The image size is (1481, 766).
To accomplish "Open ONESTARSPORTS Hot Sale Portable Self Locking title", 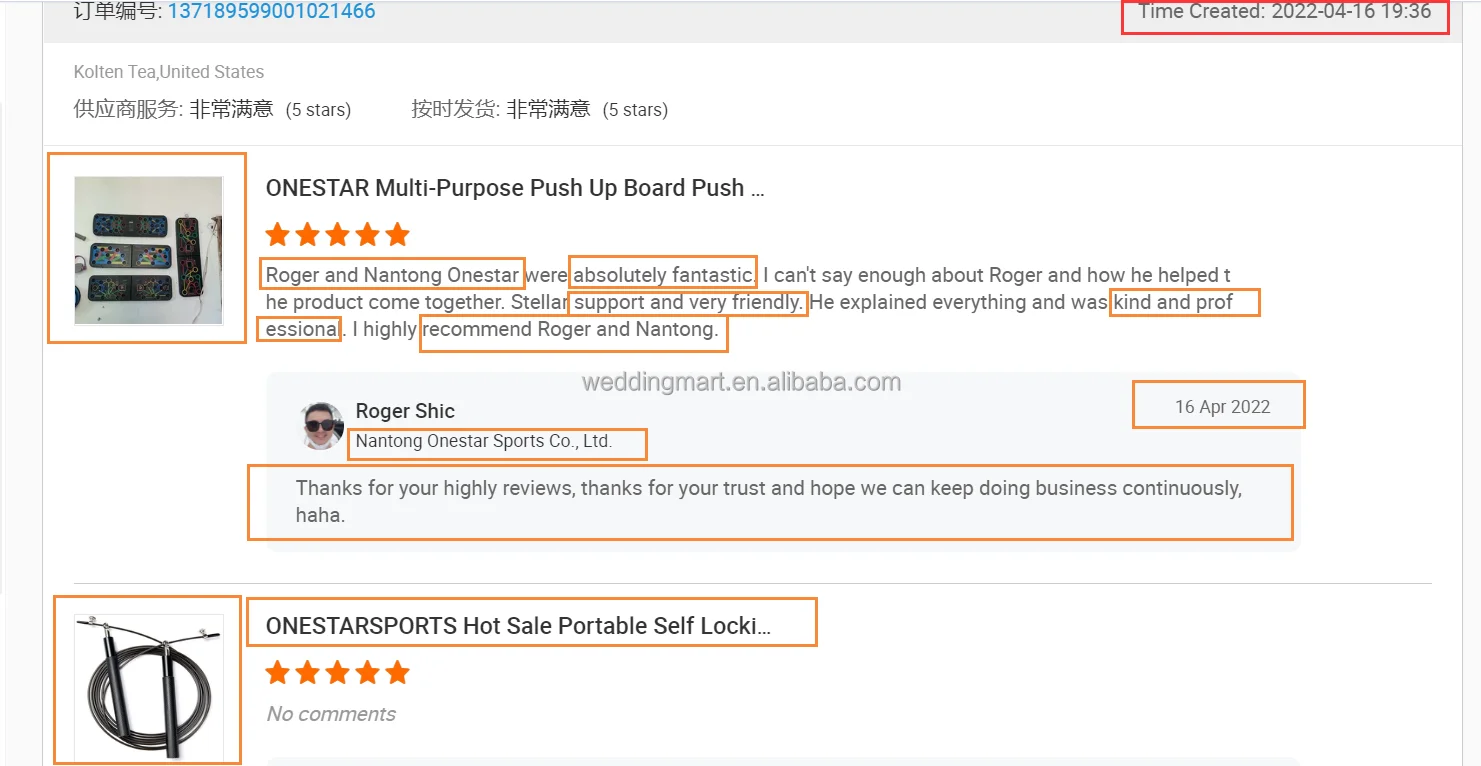I will click(518, 626).
